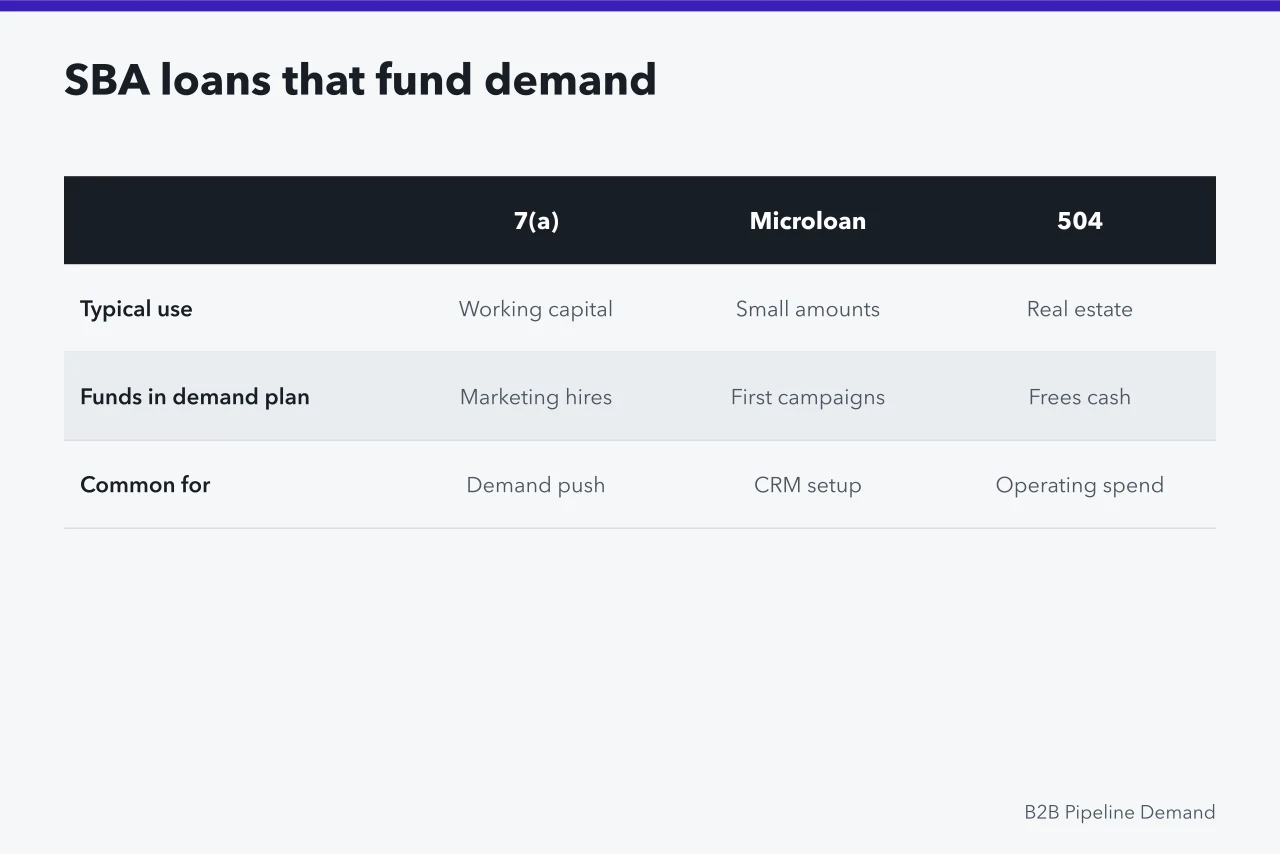Image resolution: width=1280 pixels, height=854 pixels.
Task: Click the 'CRM setup' cell
Action: tap(808, 485)
